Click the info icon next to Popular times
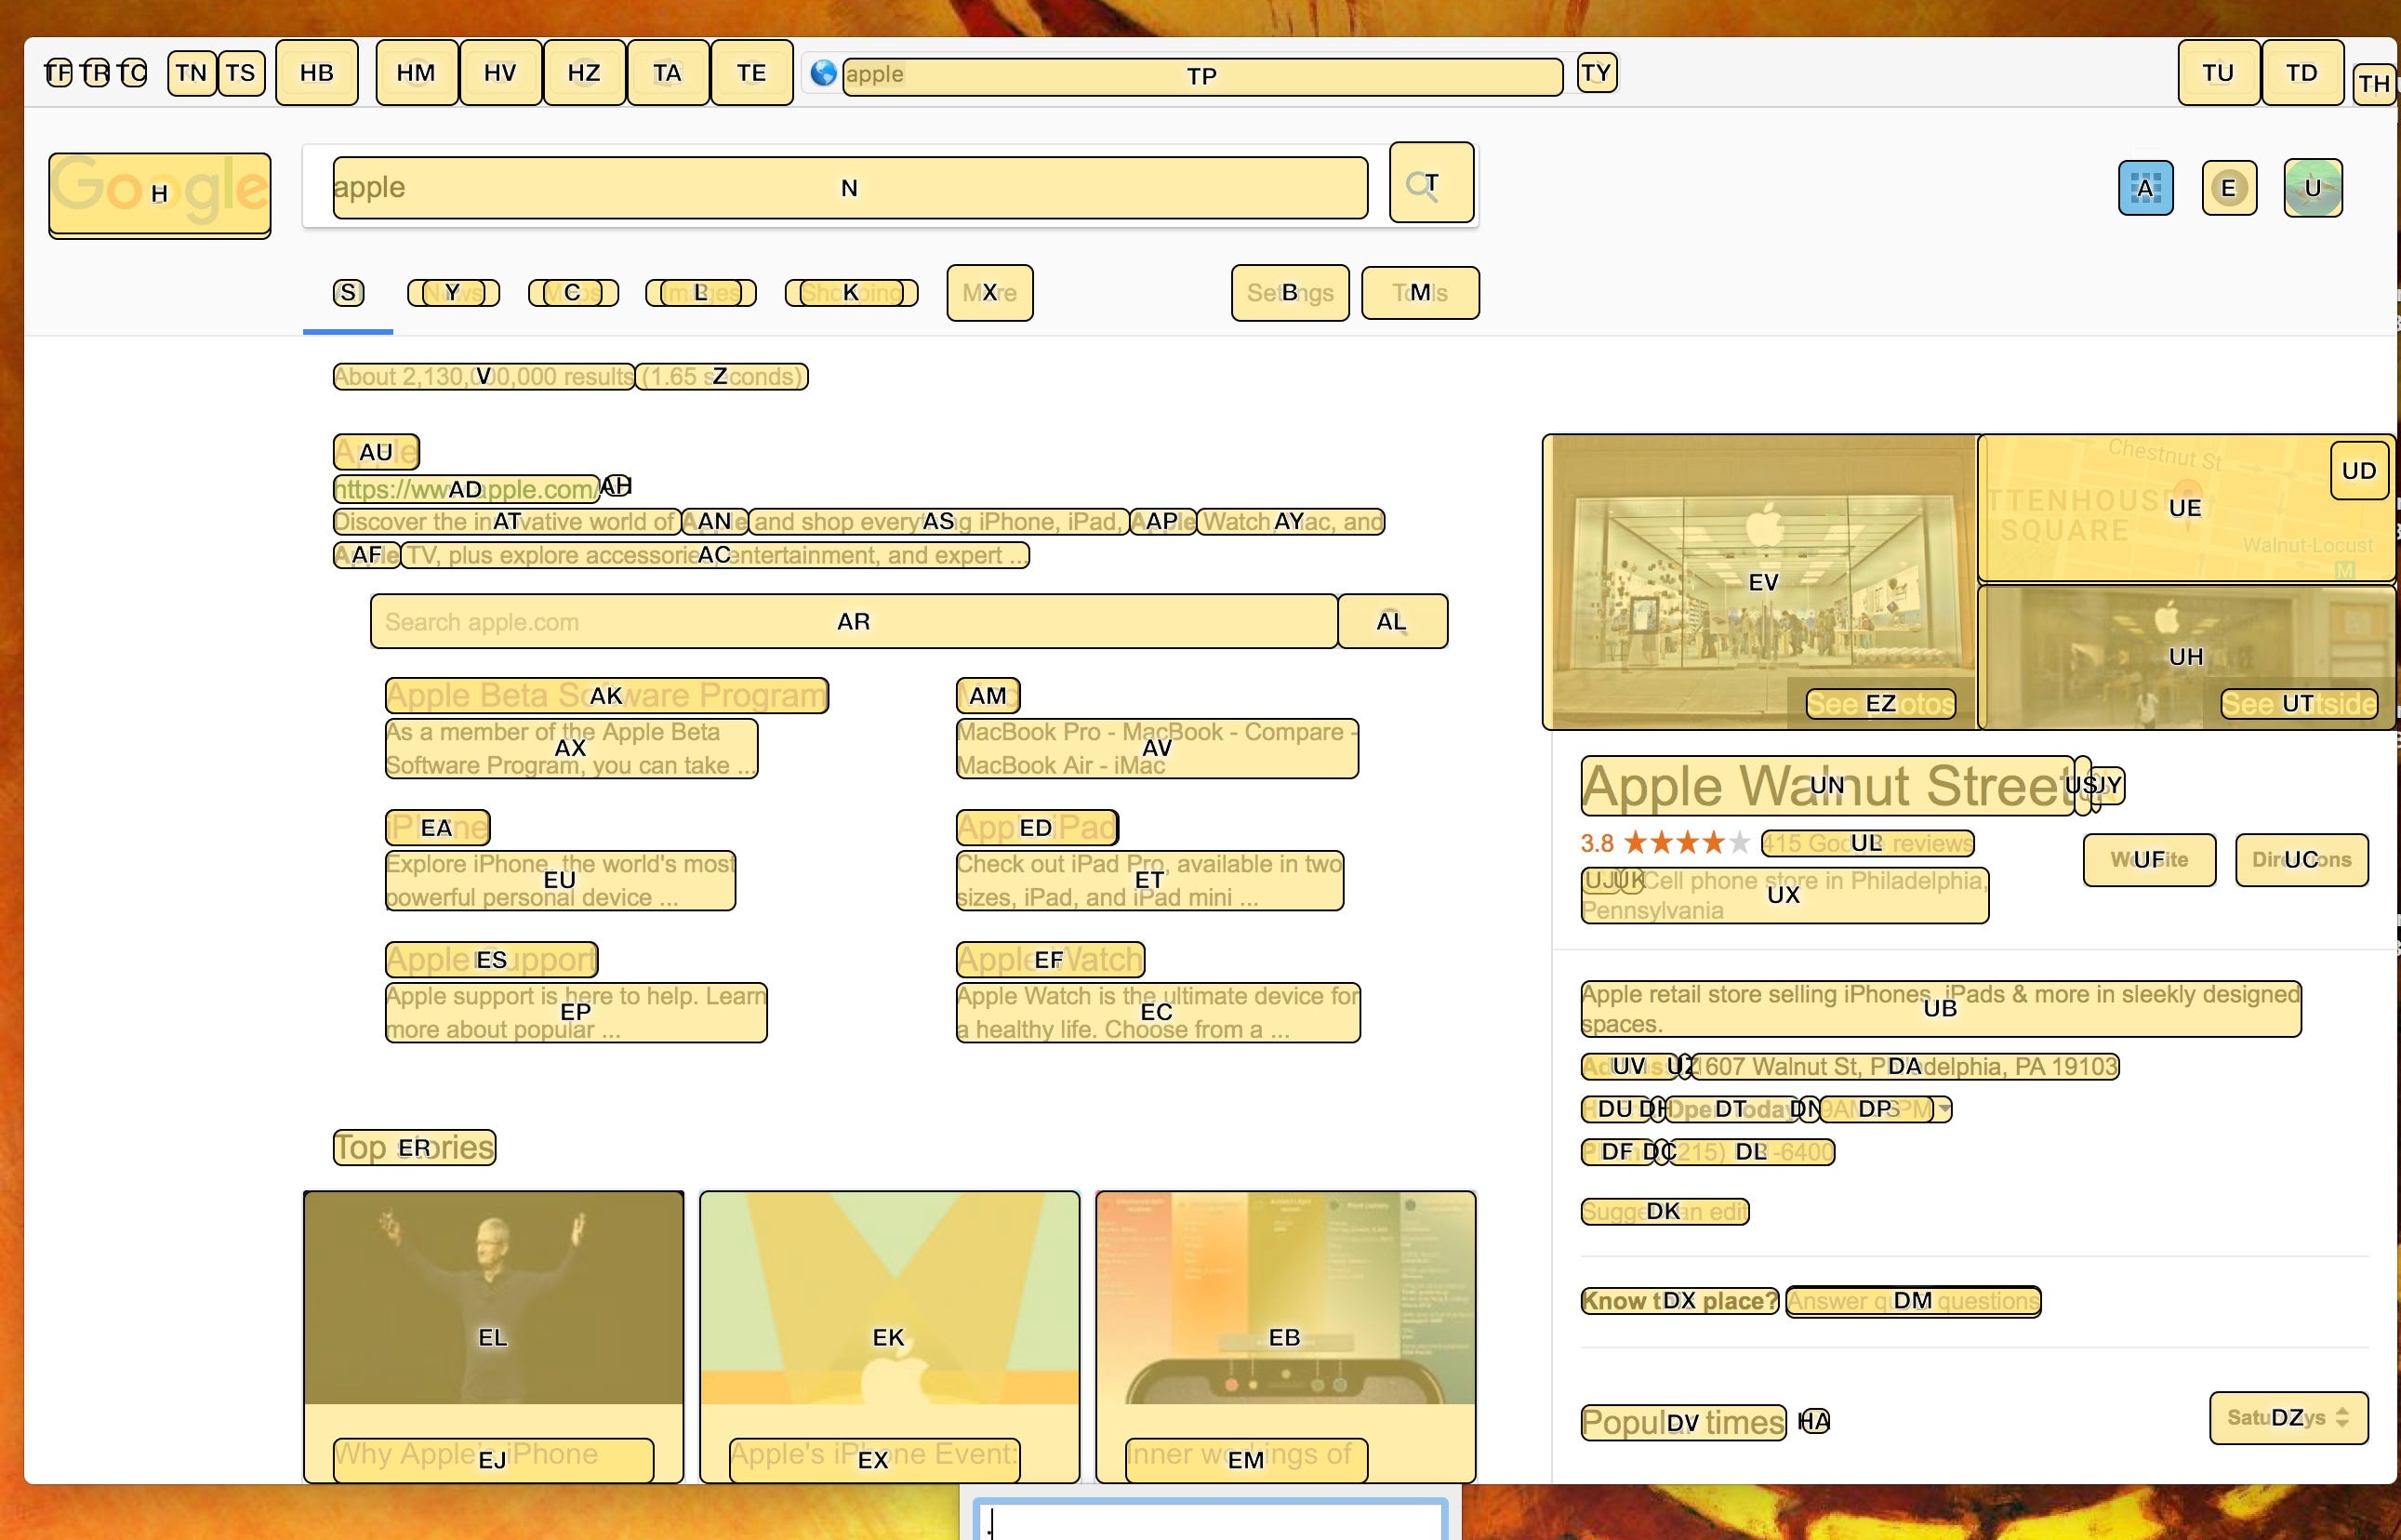The width and height of the screenshot is (2401, 1540). coord(1814,1421)
